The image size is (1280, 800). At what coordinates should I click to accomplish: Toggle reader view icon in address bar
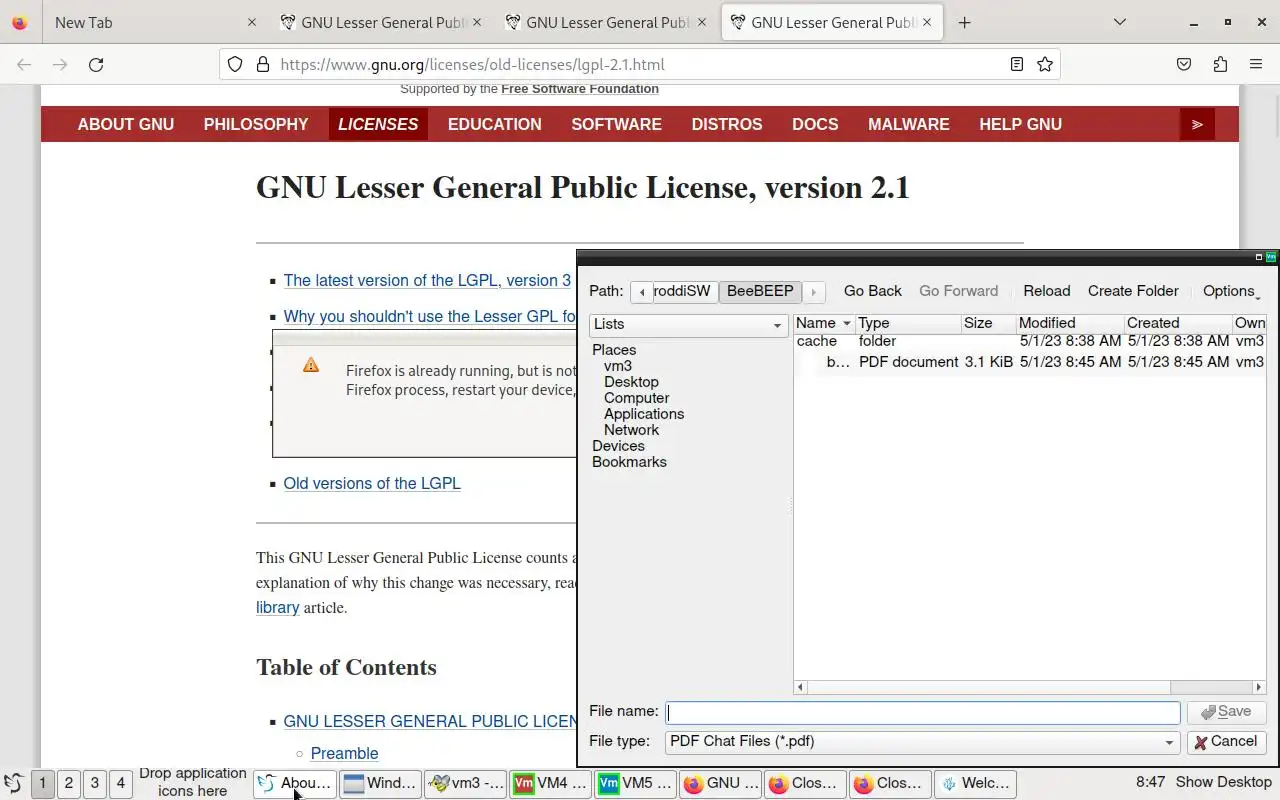coord(1016,64)
